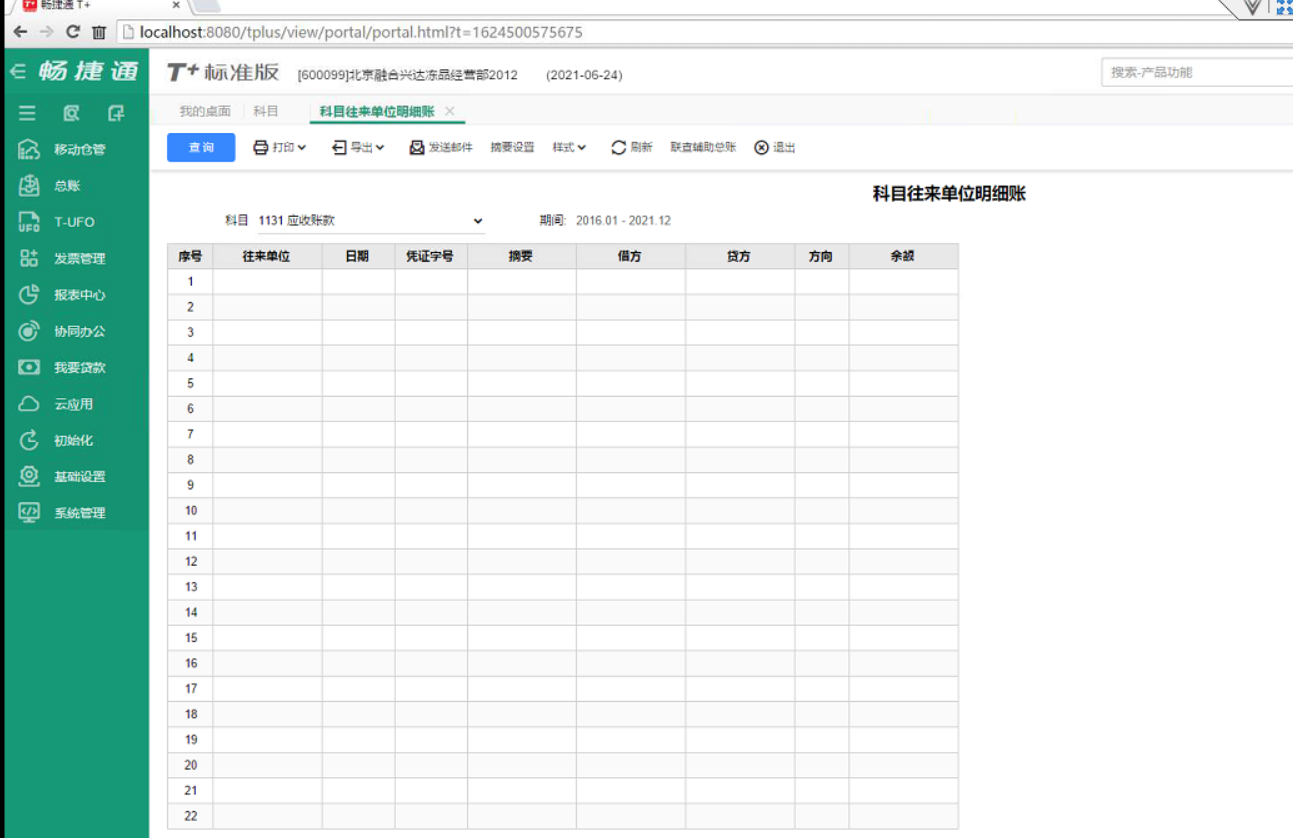Open 总账 general ledger icon
1293x838 pixels.
(29, 185)
